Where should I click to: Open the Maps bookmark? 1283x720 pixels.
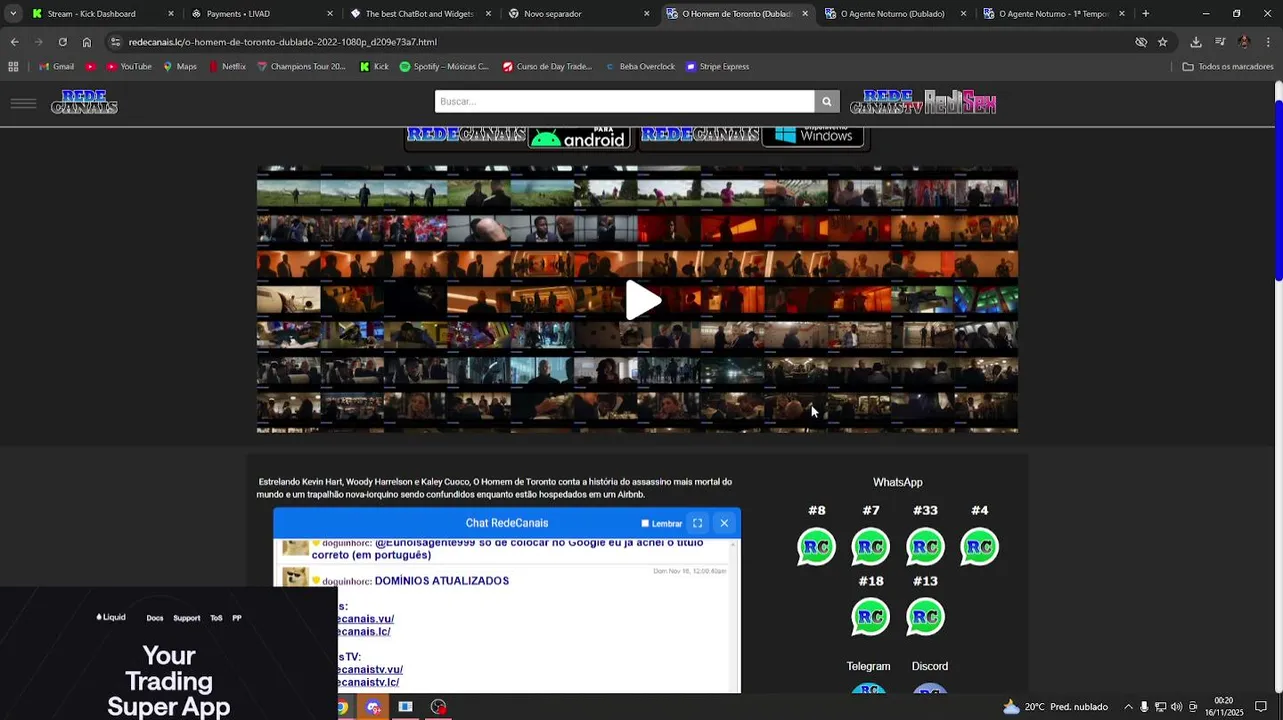180,67
